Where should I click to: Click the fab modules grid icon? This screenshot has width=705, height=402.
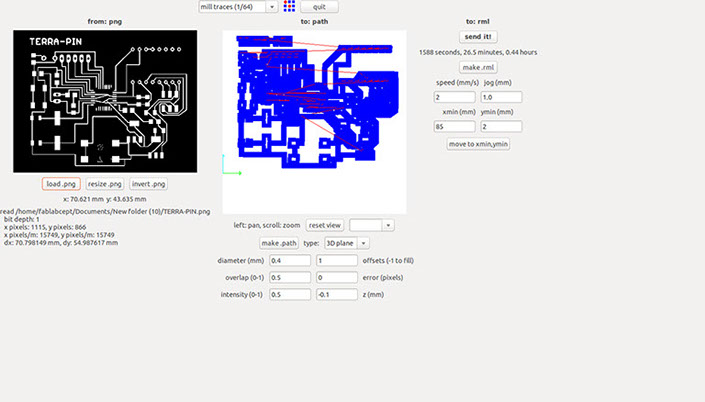289,6
